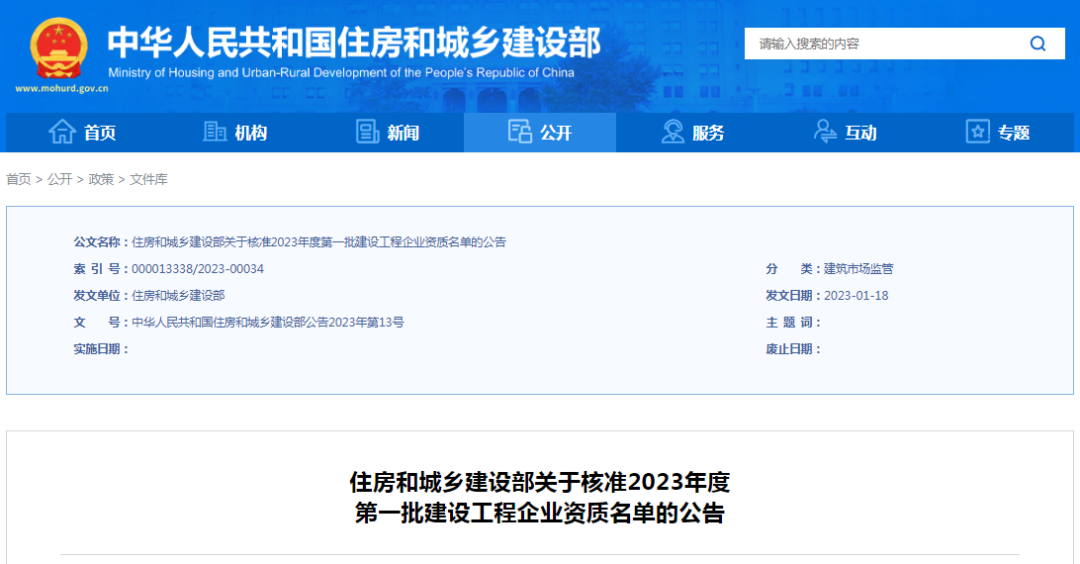Click the document icon beside 公开
Image resolution: width=1080 pixels, height=564 pixels.
(520, 131)
